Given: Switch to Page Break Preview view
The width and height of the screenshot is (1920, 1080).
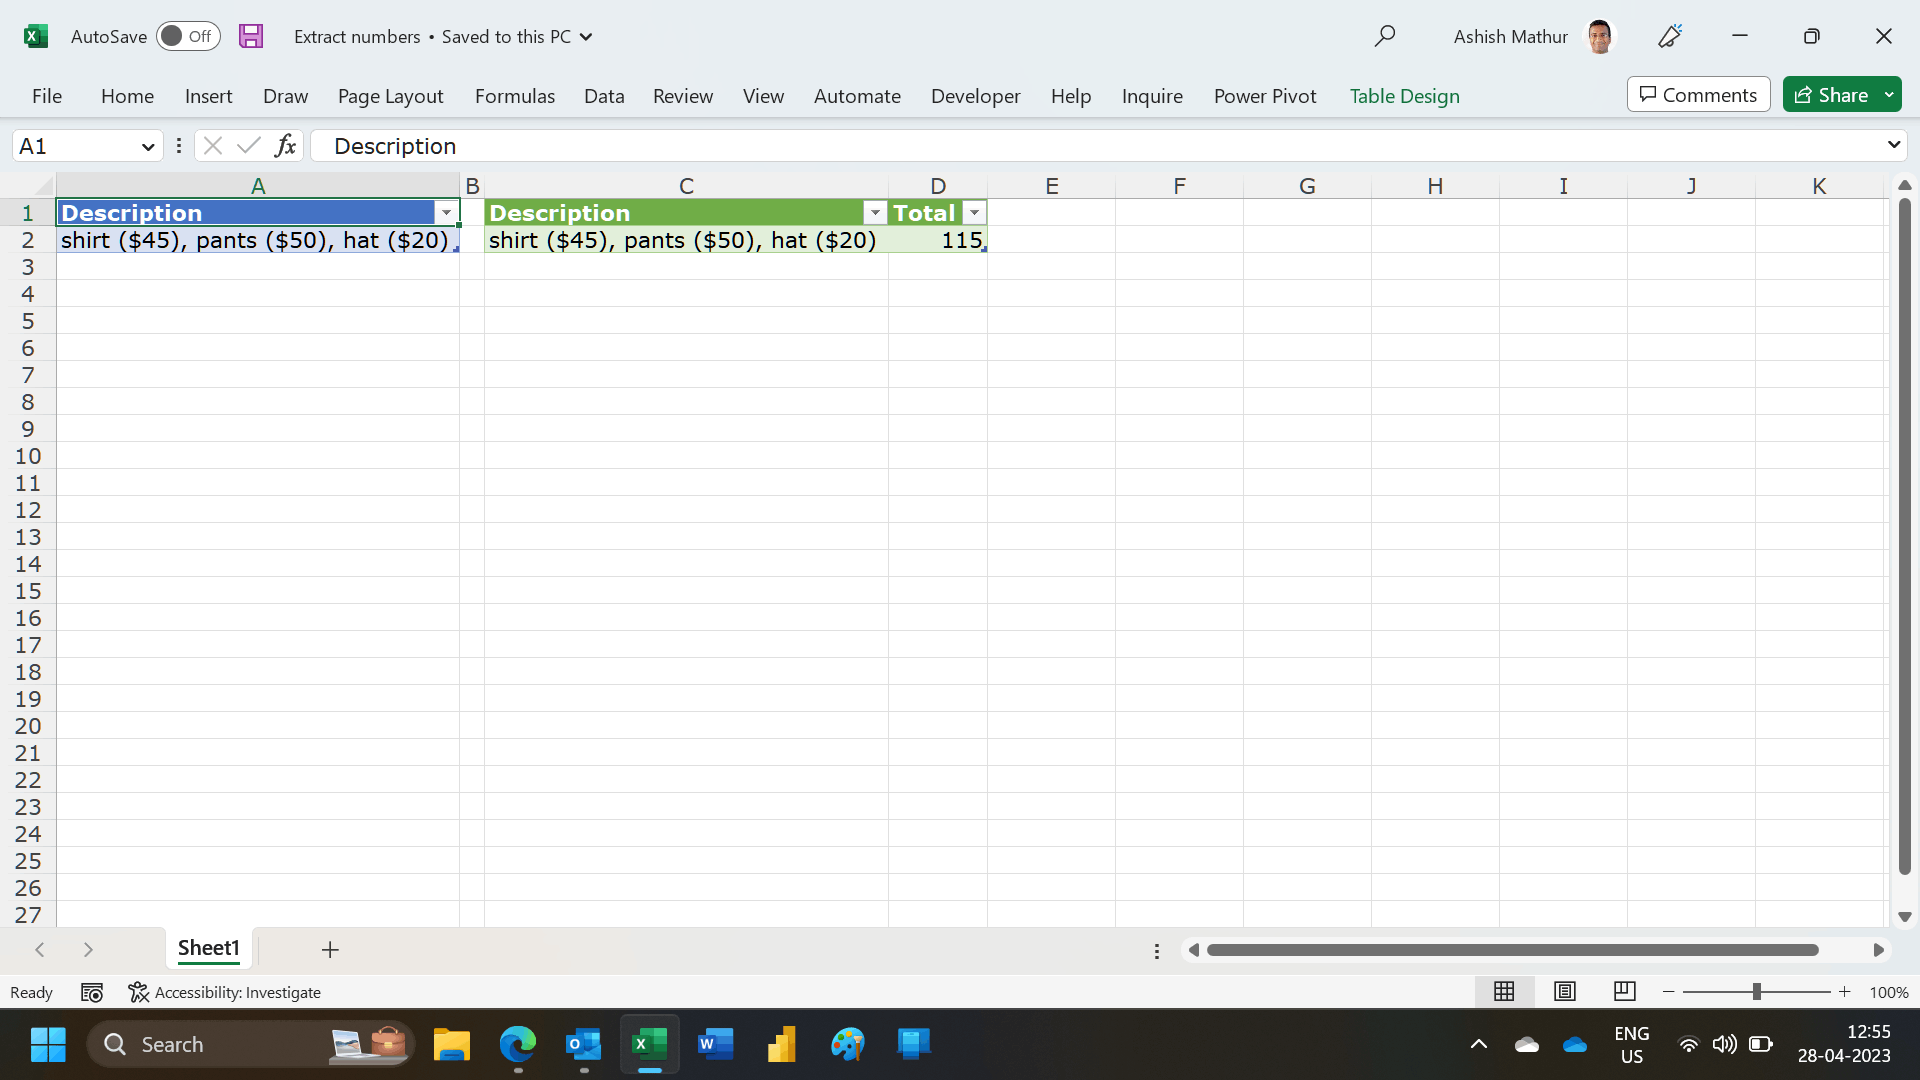Looking at the screenshot, I should 1624,991.
